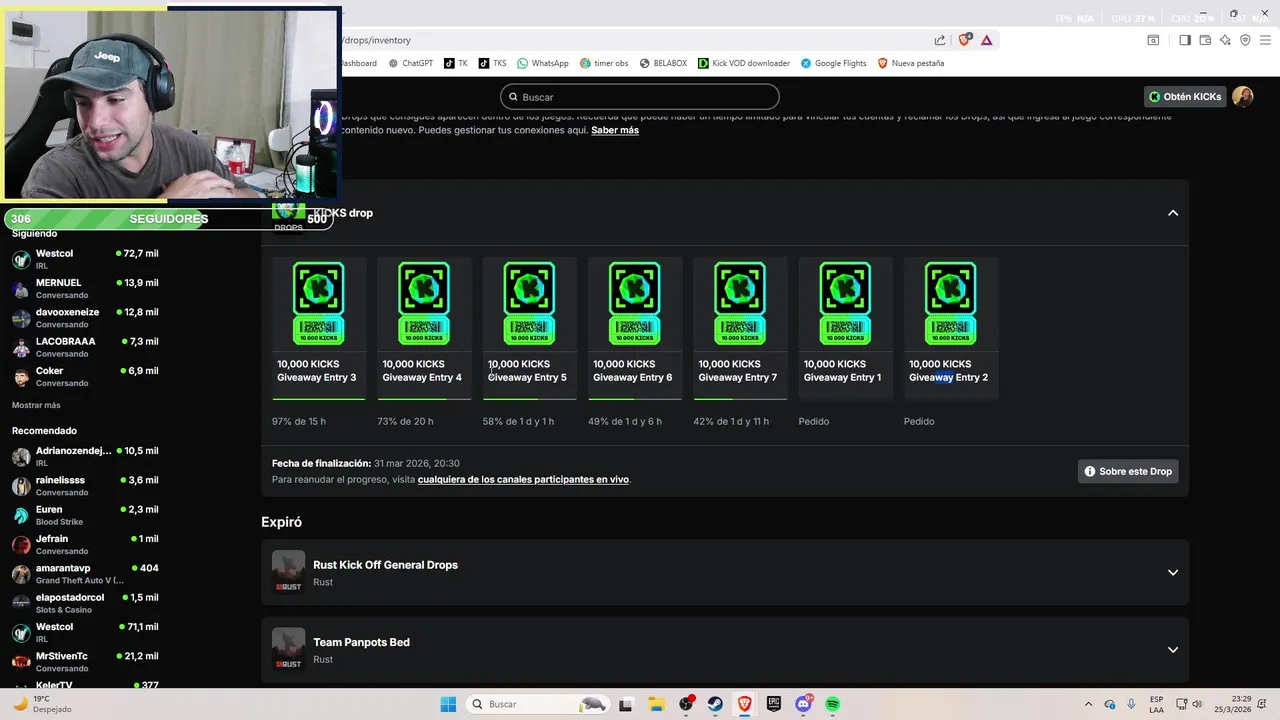Viewport: 1280px width, 720px height.
Task: Open File Explorer from the taskbar
Action: pyautogui.click(x=656, y=704)
